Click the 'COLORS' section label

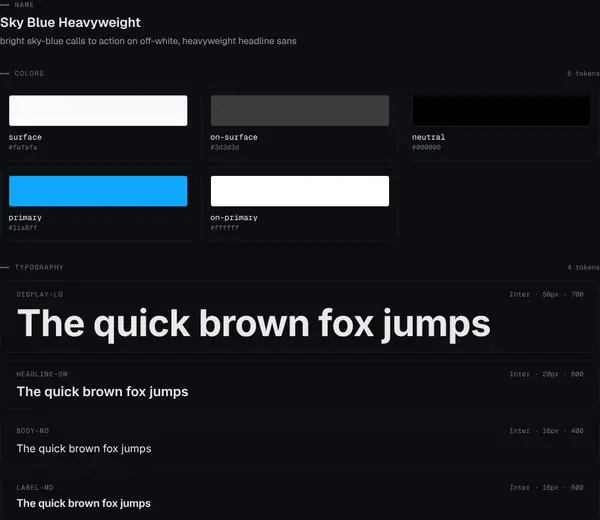pos(29,73)
